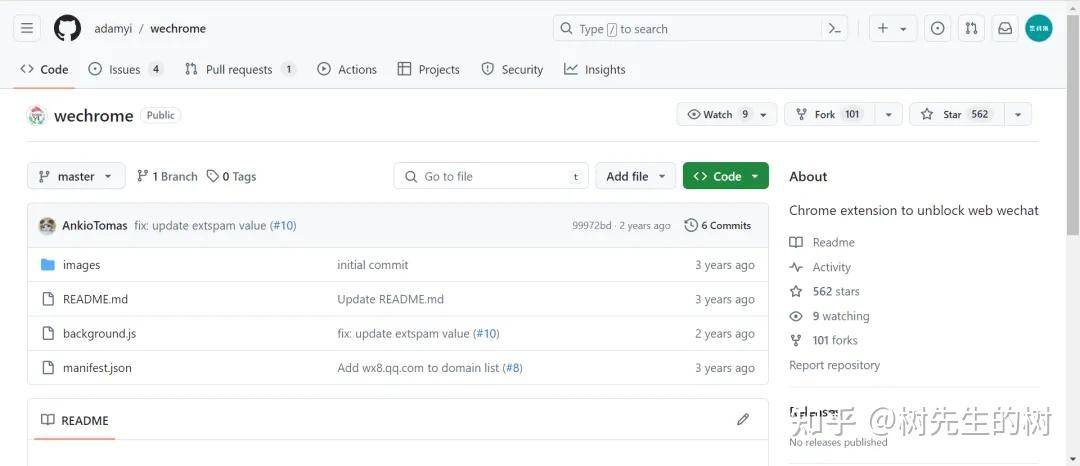Fork the wechrome repository
Image resolution: width=1080 pixels, height=466 pixels.
pos(829,114)
